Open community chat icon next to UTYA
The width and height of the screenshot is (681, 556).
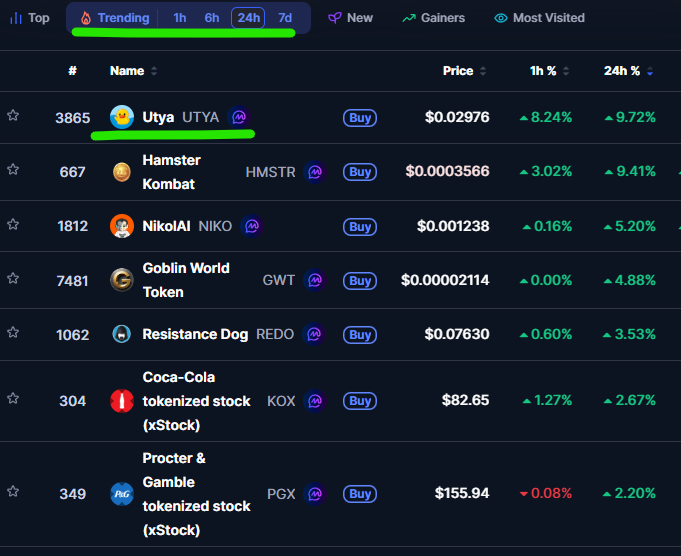pyautogui.click(x=239, y=117)
